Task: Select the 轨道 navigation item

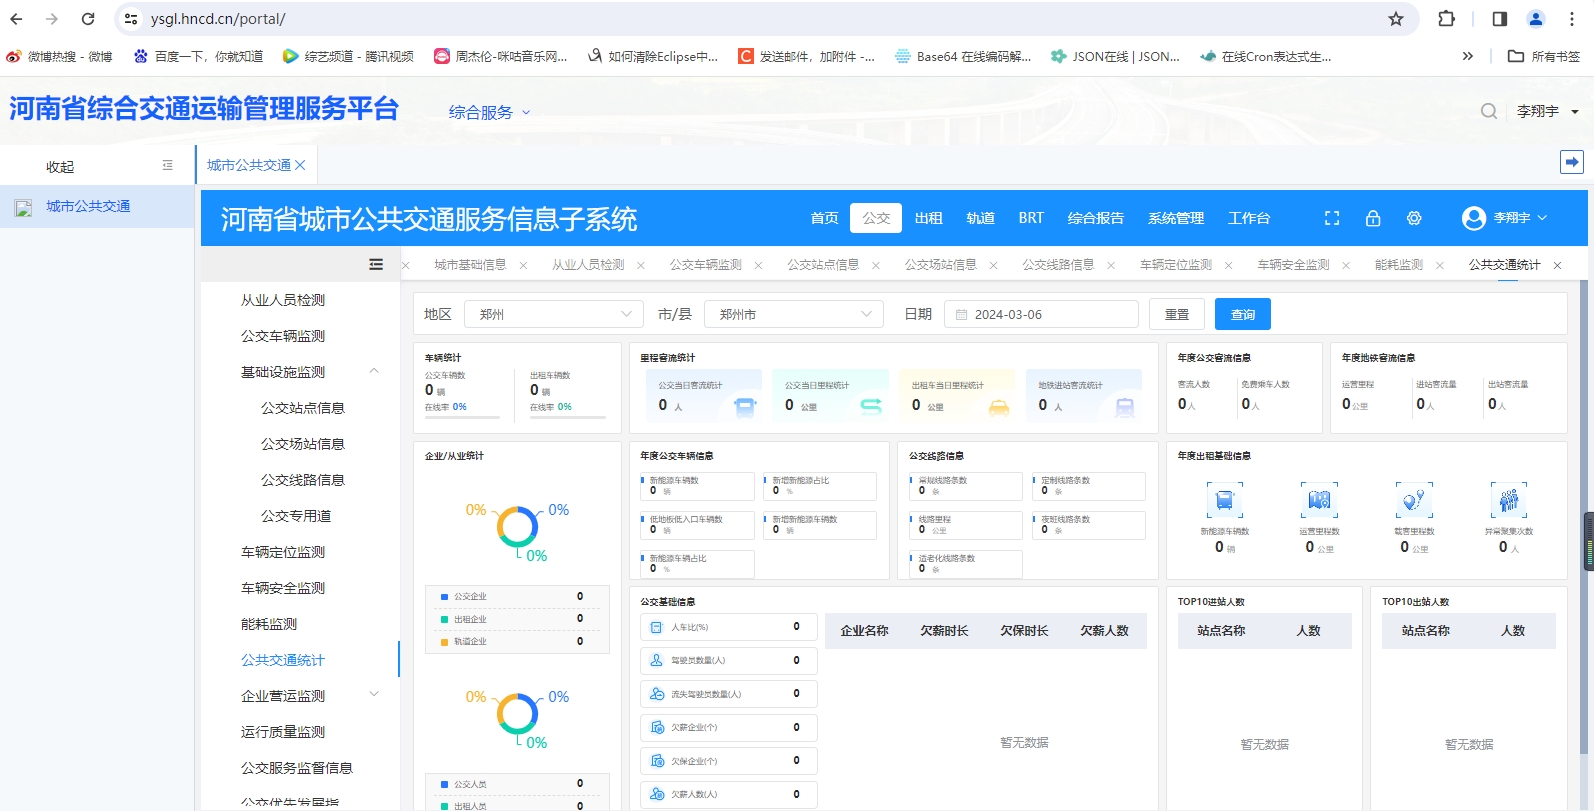Action: point(980,218)
